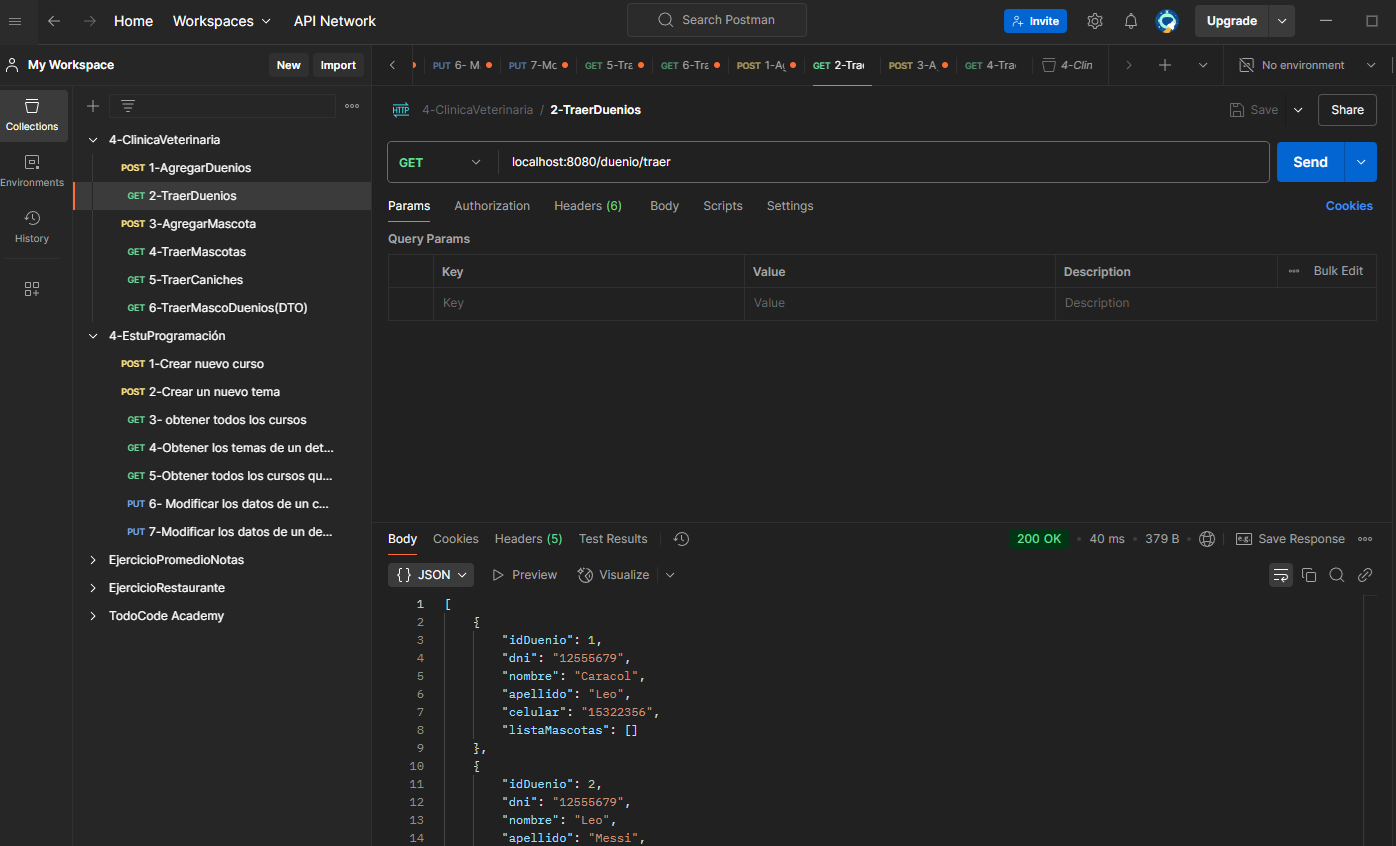The image size is (1396, 846).
Task: Open the notifications bell icon
Action: pos(1131,21)
